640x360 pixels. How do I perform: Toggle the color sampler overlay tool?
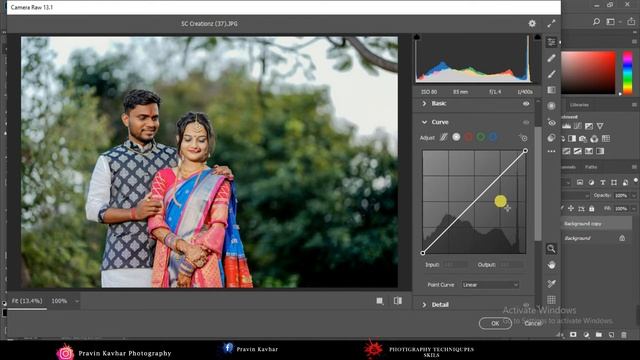point(551,283)
